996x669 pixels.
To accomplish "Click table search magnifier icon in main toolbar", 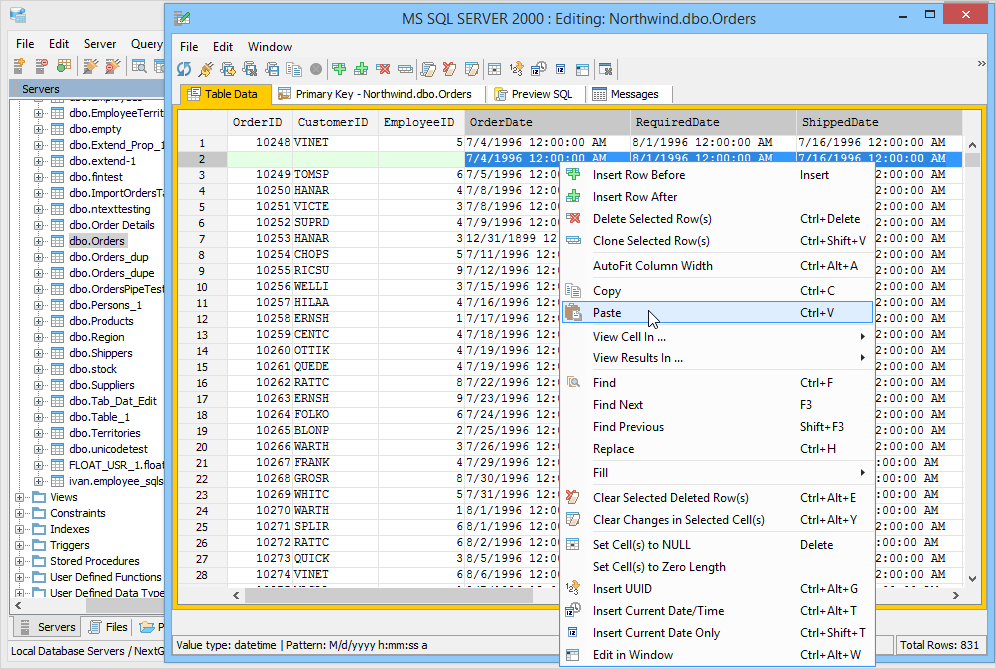I will [139, 65].
